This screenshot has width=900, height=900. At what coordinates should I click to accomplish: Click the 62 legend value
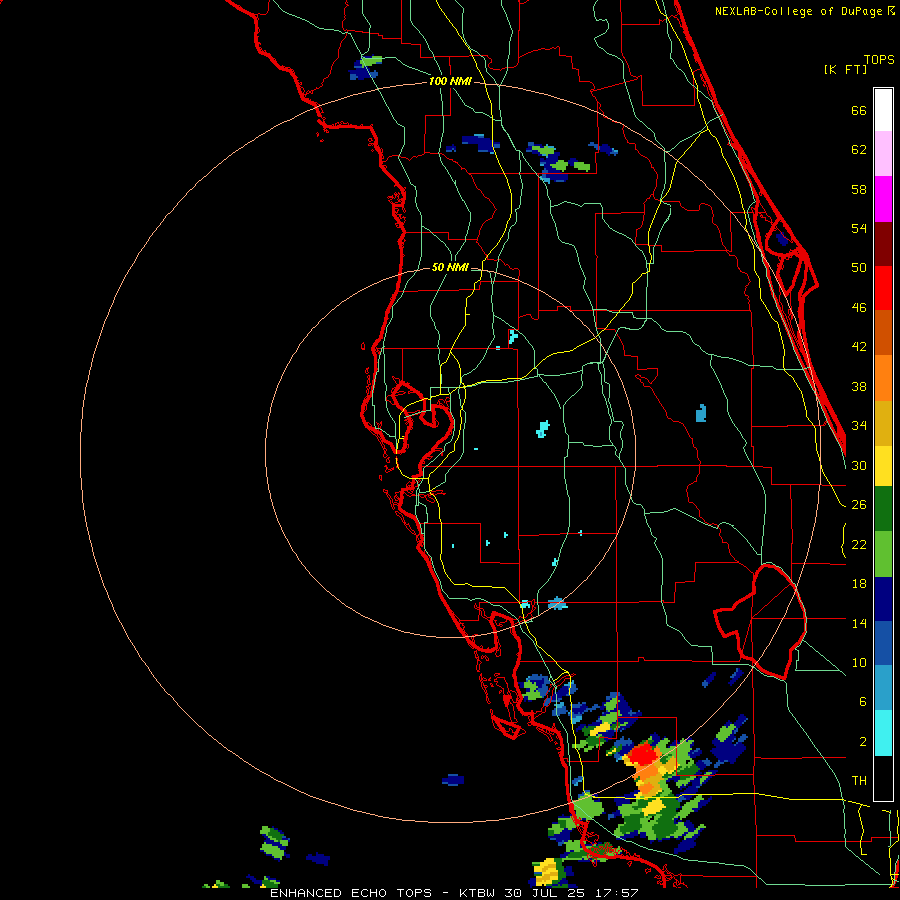click(859, 150)
